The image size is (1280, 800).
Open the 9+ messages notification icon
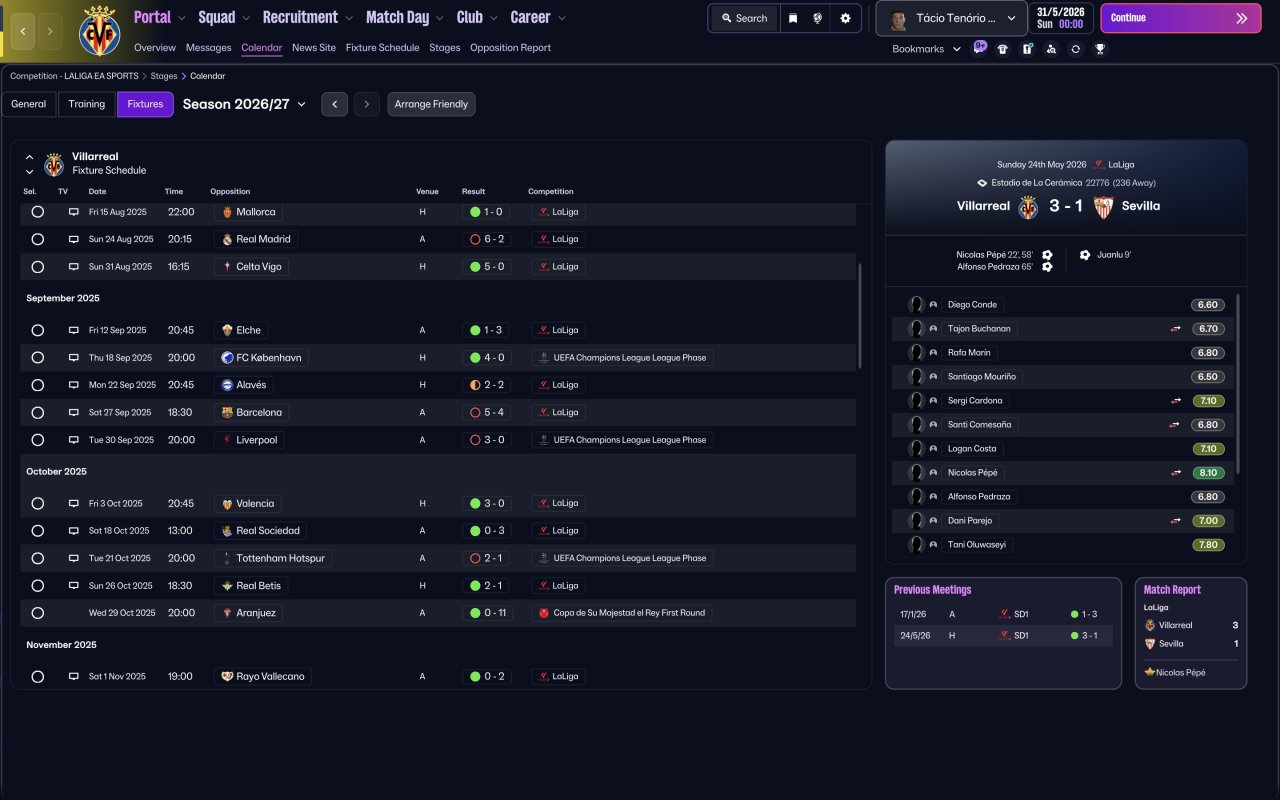[x=979, y=48]
